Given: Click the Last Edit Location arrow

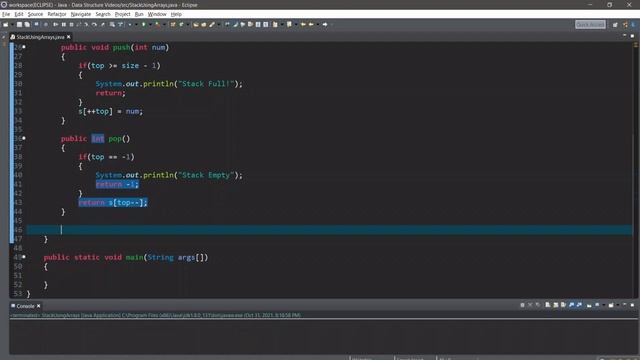Looking at the screenshot, I should click(x=303, y=24).
